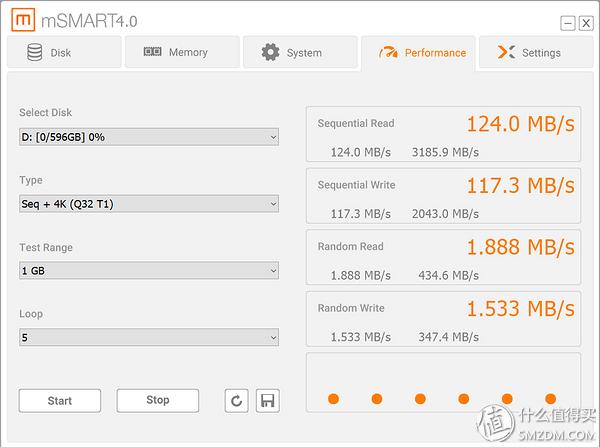Expand the Type dropdown Seq + 4K
Viewport: 600px width, 447px height.
(149, 204)
